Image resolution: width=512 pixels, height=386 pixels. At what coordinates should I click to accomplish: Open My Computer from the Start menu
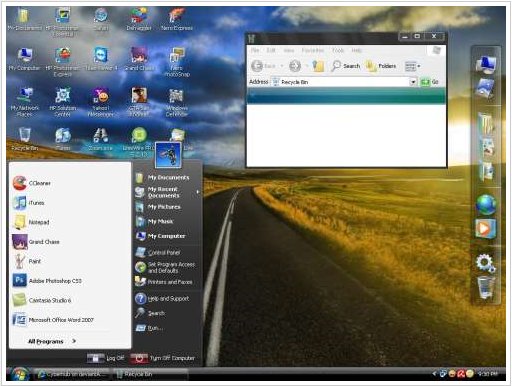160,236
